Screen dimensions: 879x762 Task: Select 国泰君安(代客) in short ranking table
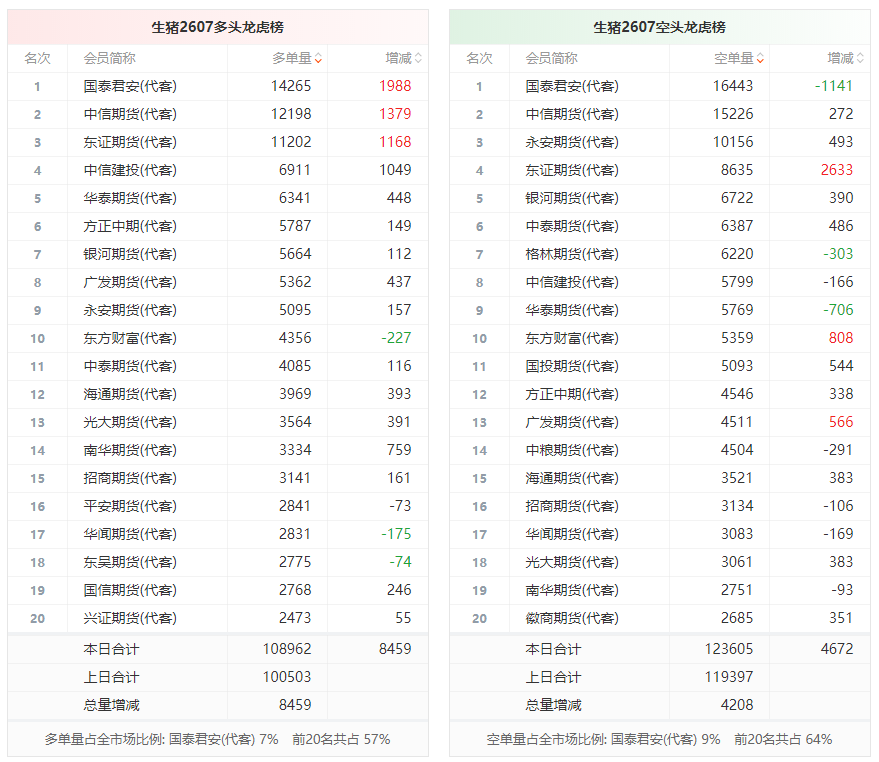coord(572,86)
